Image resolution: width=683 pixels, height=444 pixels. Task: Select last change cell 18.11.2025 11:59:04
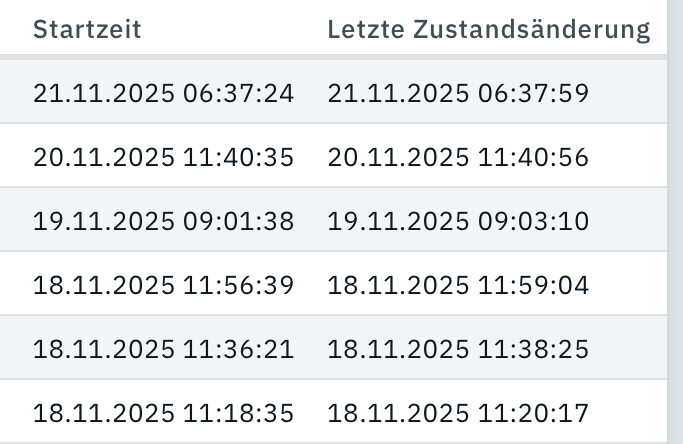point(457,285)
